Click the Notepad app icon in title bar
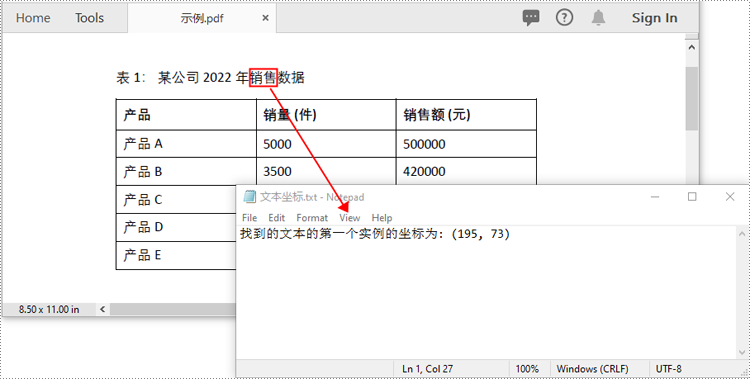The height and width of the screenshot is (379, 750). (249, 197)
